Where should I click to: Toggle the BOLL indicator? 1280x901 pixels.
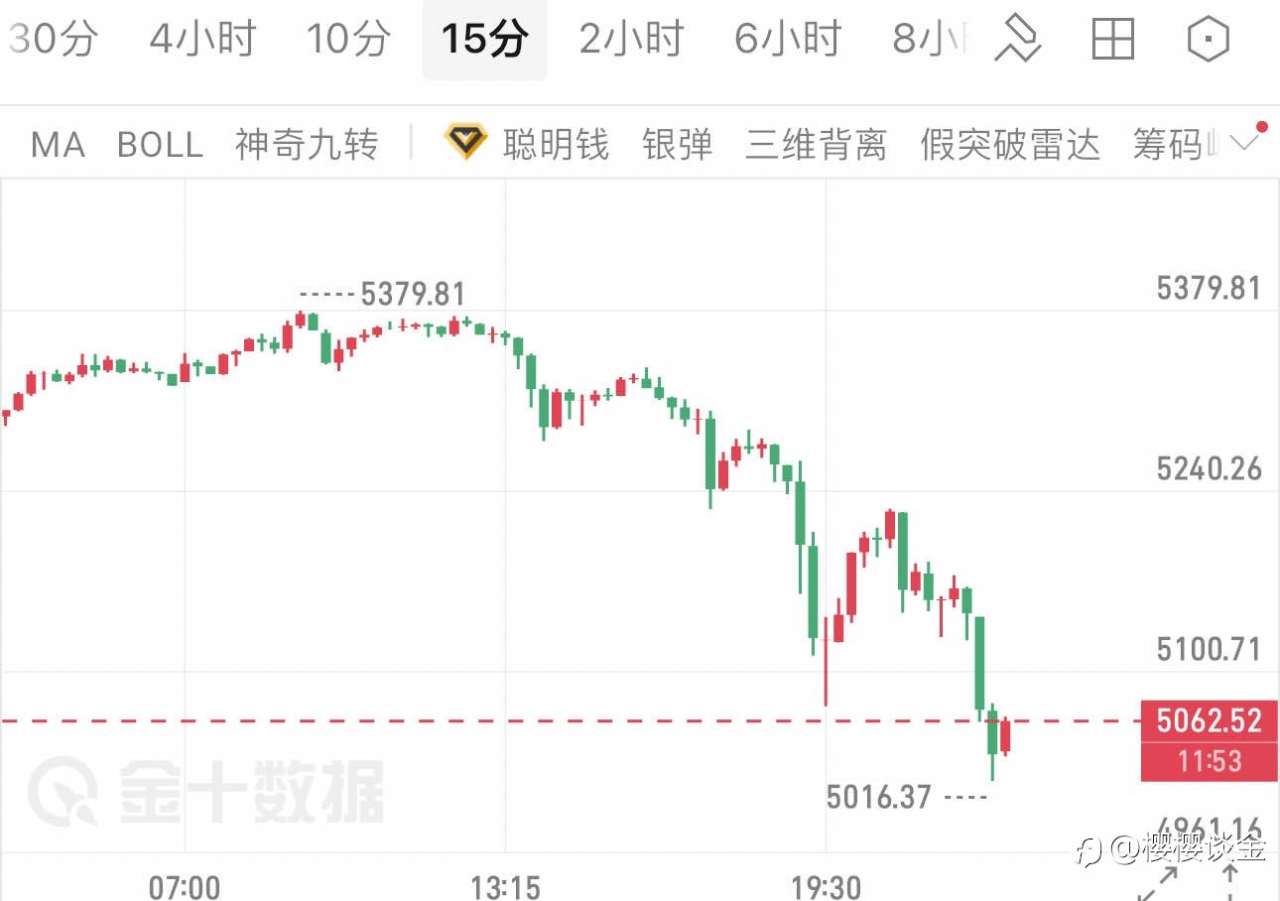160,145
